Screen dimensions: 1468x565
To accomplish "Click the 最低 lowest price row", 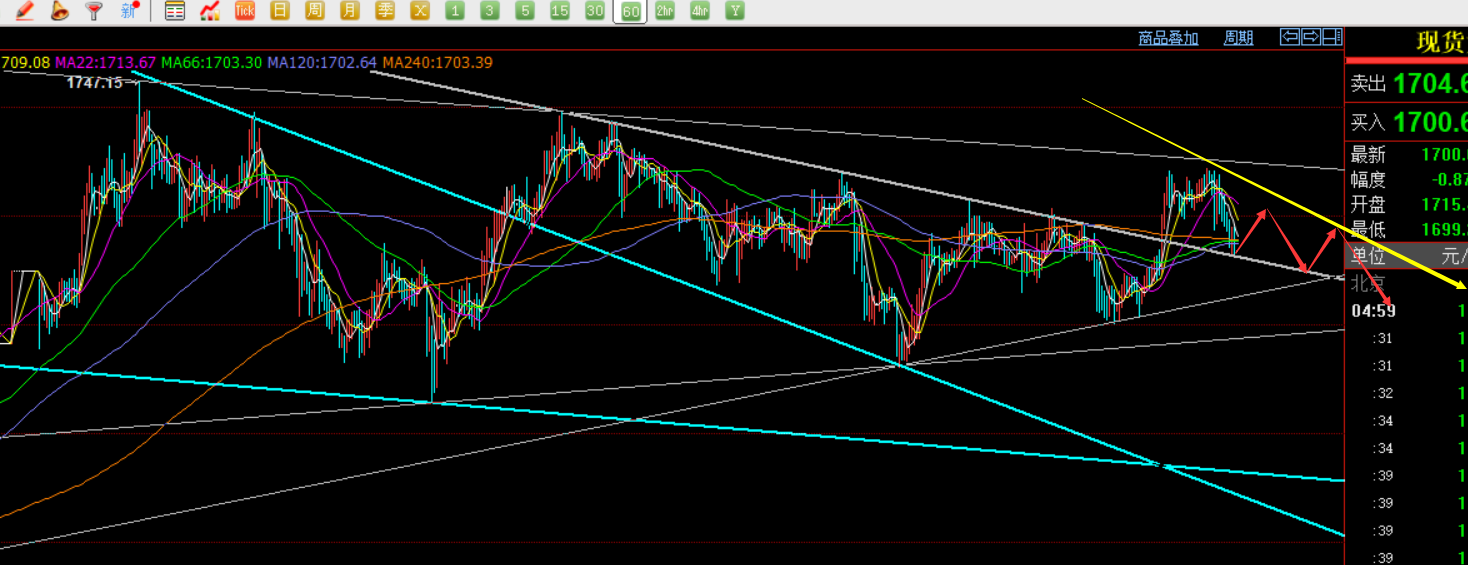I will pos(1408,230).
